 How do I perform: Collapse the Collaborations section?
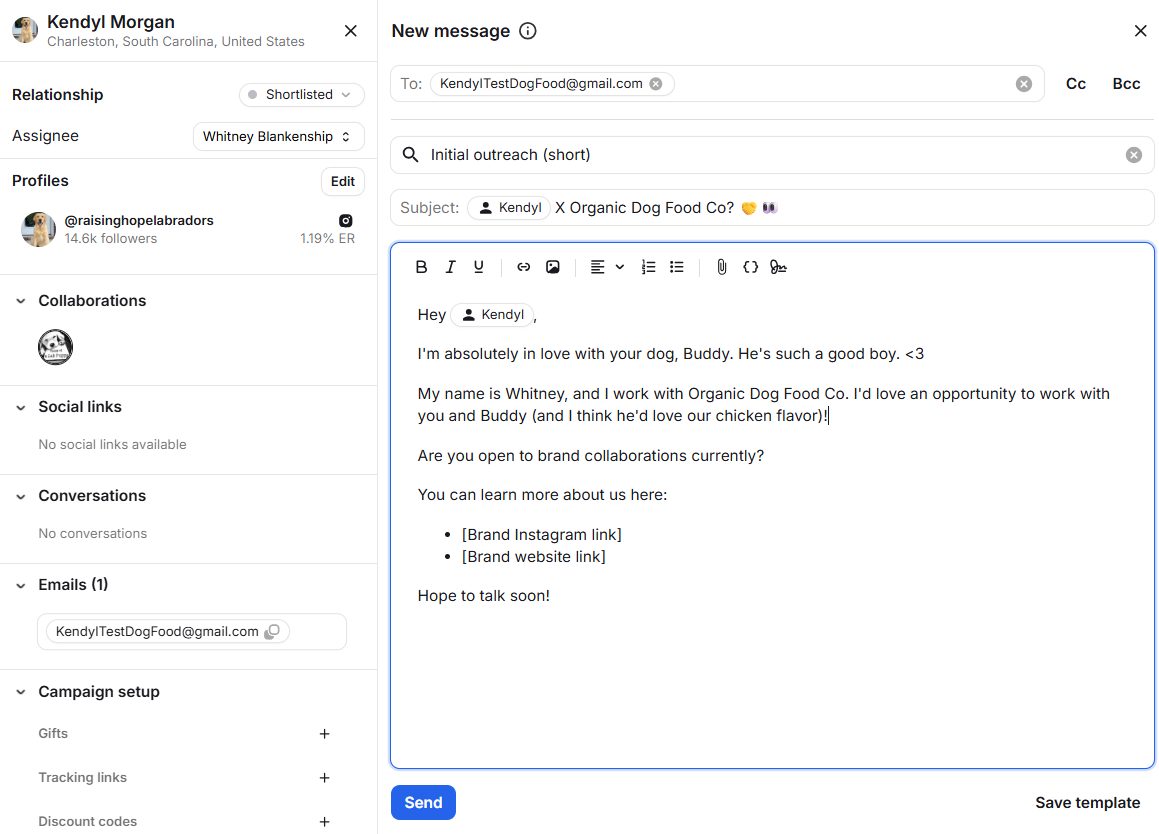click(x=21, y=301)
